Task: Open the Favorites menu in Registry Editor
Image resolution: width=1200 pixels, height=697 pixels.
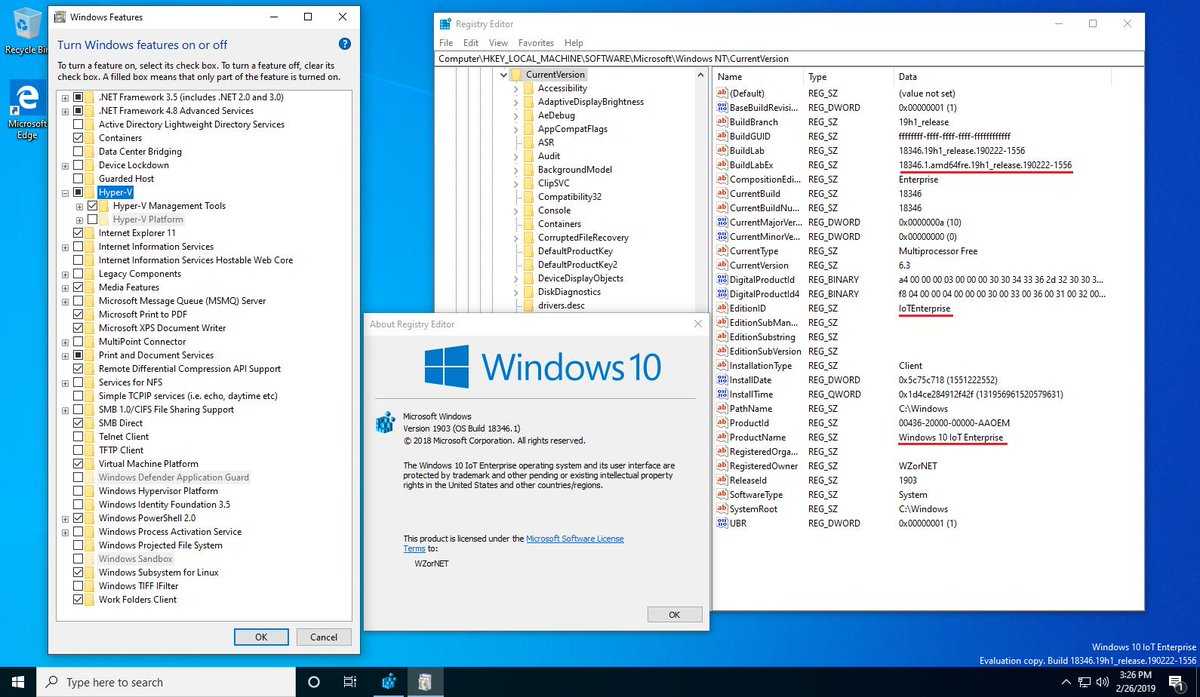Action: [536, 43]
